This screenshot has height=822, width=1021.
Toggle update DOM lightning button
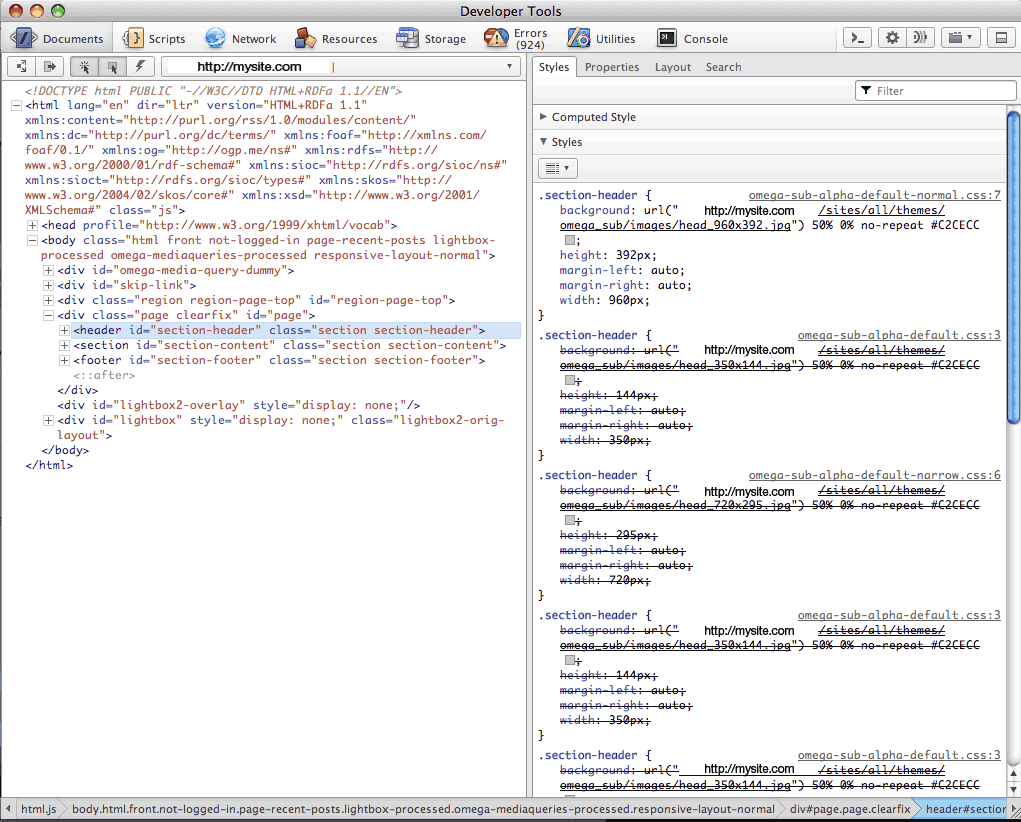click(x=140, y=66)
